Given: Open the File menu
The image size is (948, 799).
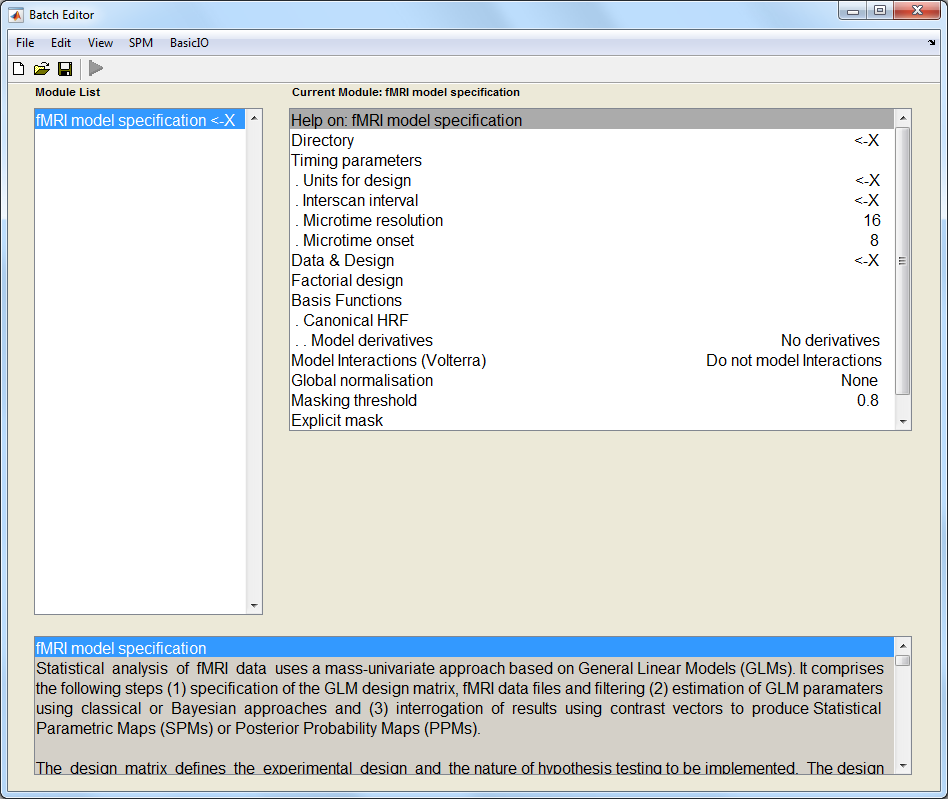Looking at the screenshot, I should click(x=25, y=43).
